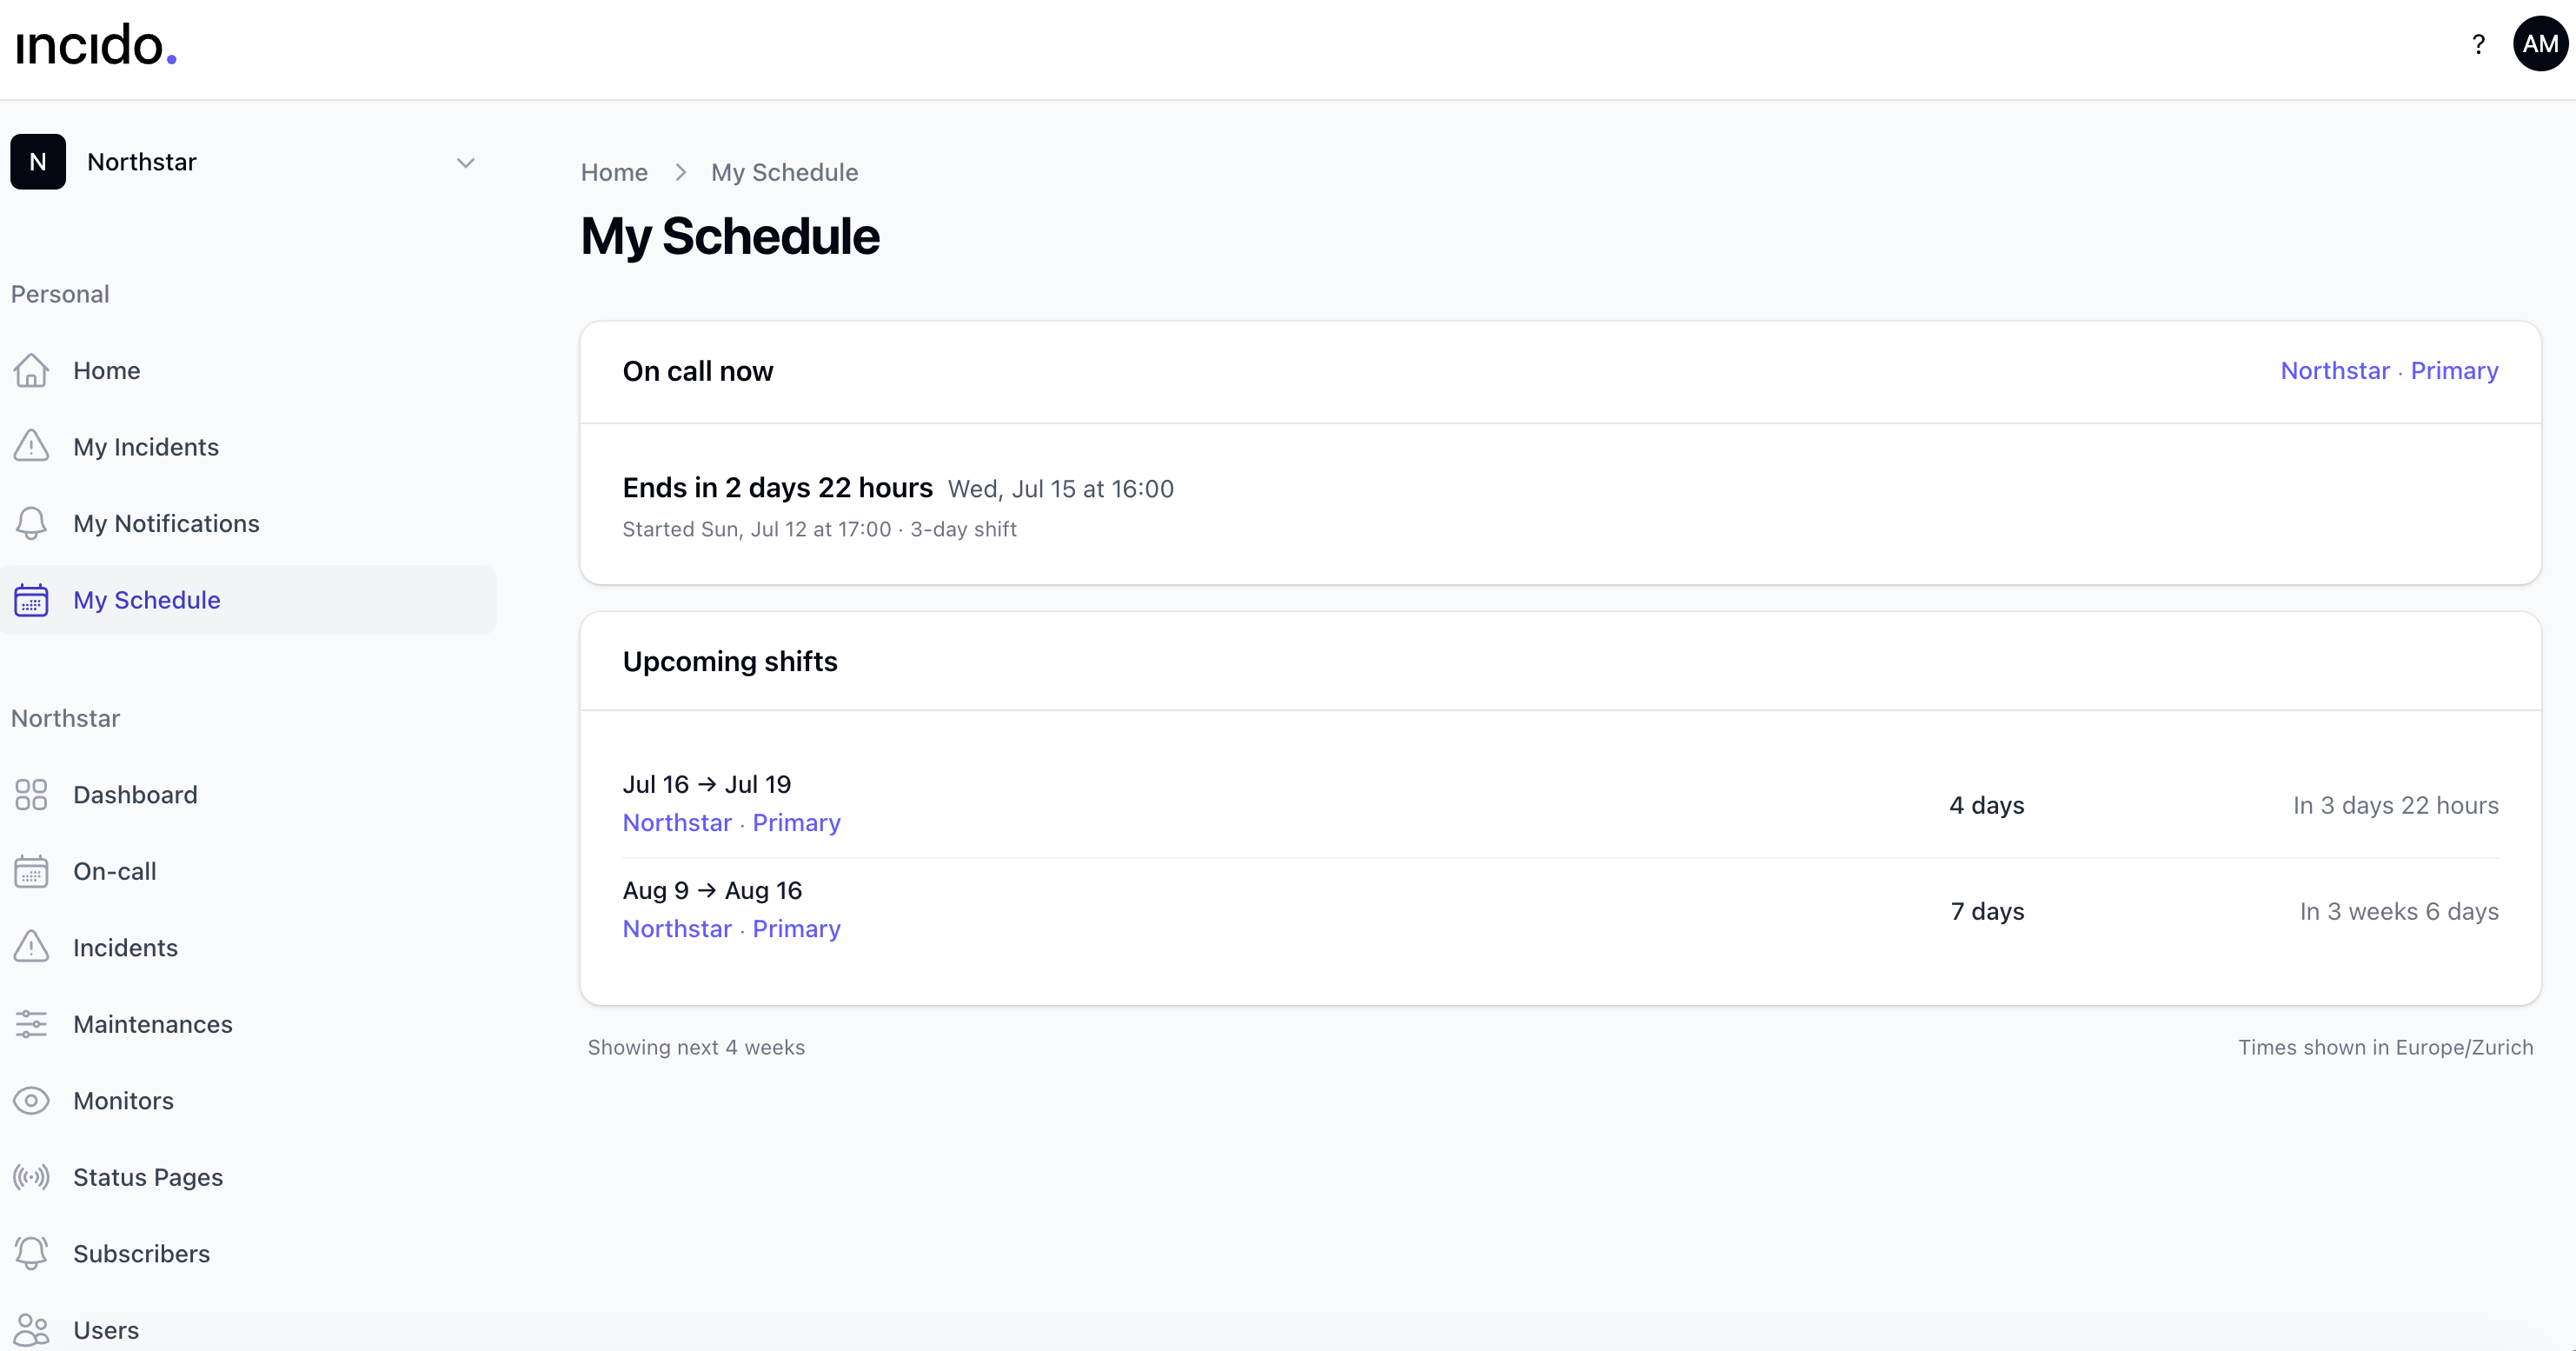2576x1351 pixels.
Task: Click 'Wed, Jul 15 at 16:00' text
Action: (1061, 489)
